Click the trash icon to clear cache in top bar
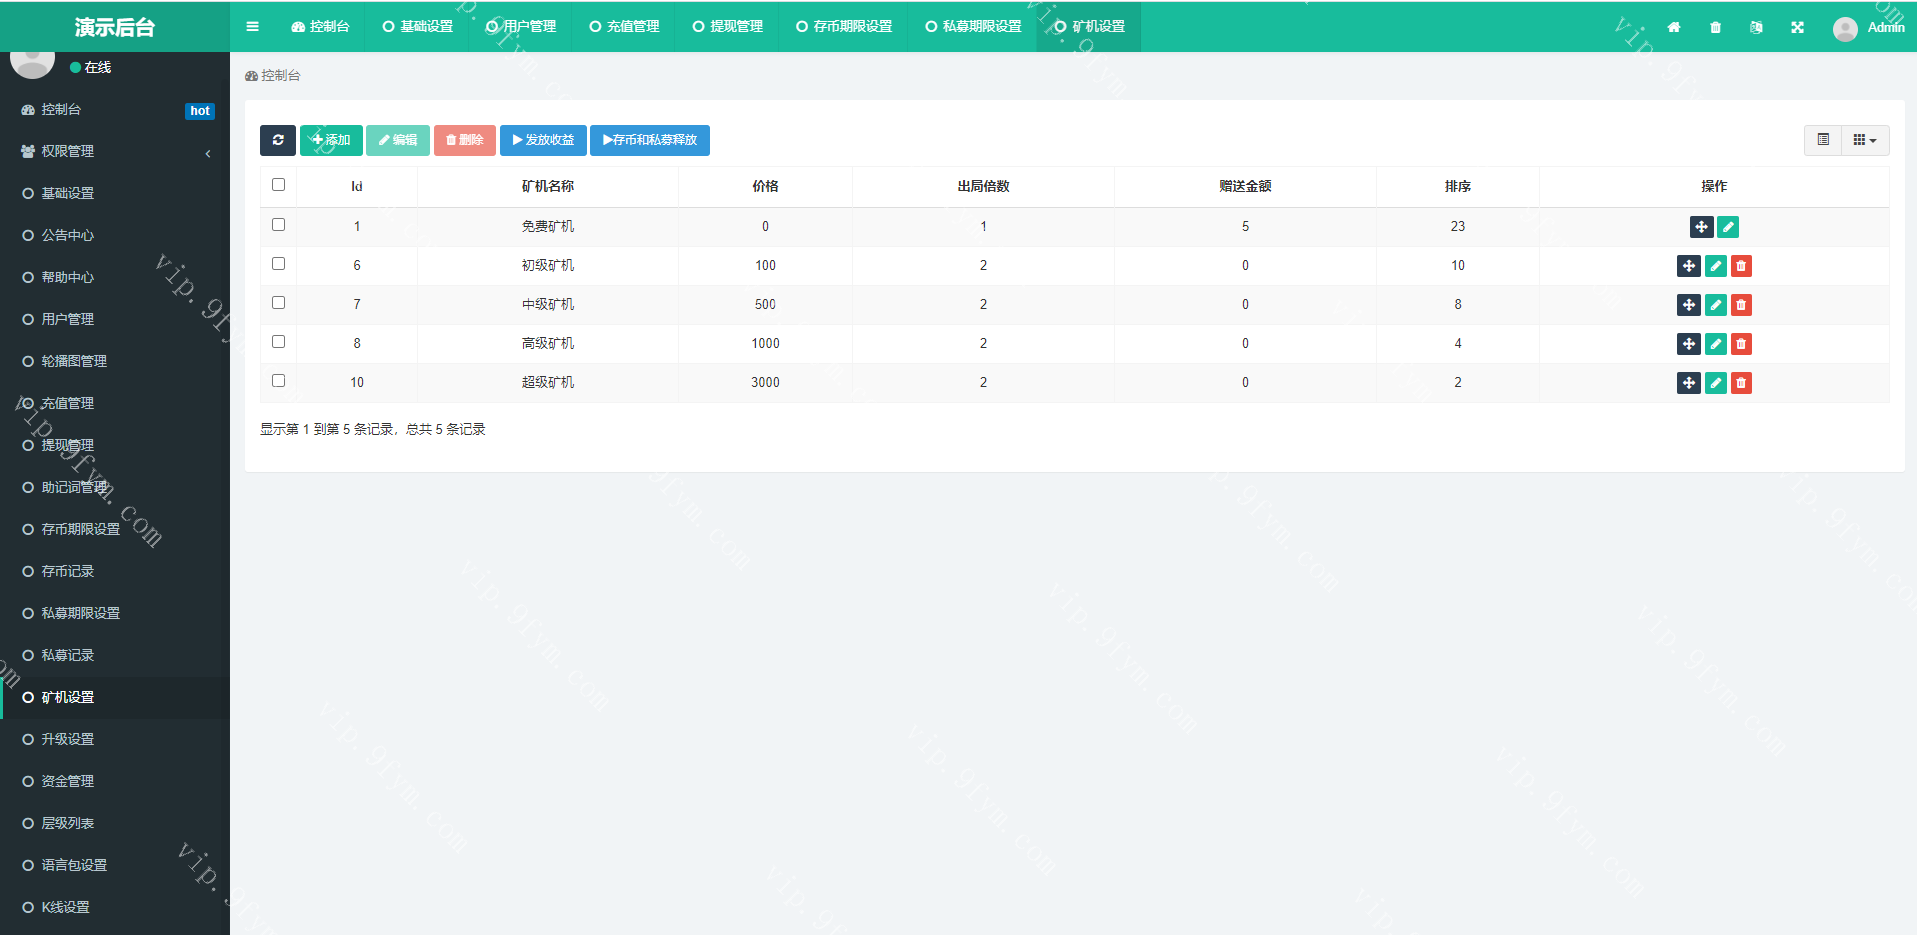The width and height of the screenshot is (1917, 935). pyautogui.click(x=1715, y=27)
